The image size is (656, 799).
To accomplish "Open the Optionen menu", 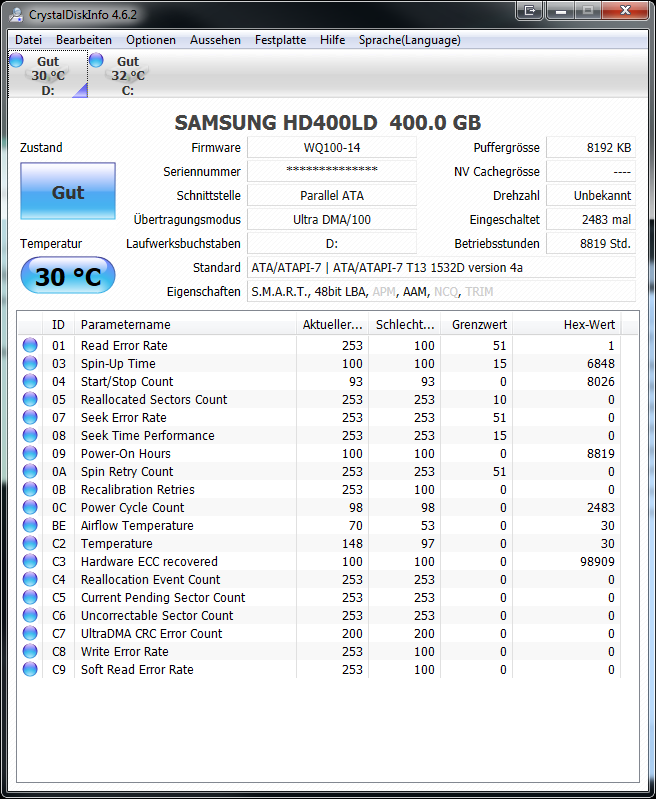I will coord(151,40).
